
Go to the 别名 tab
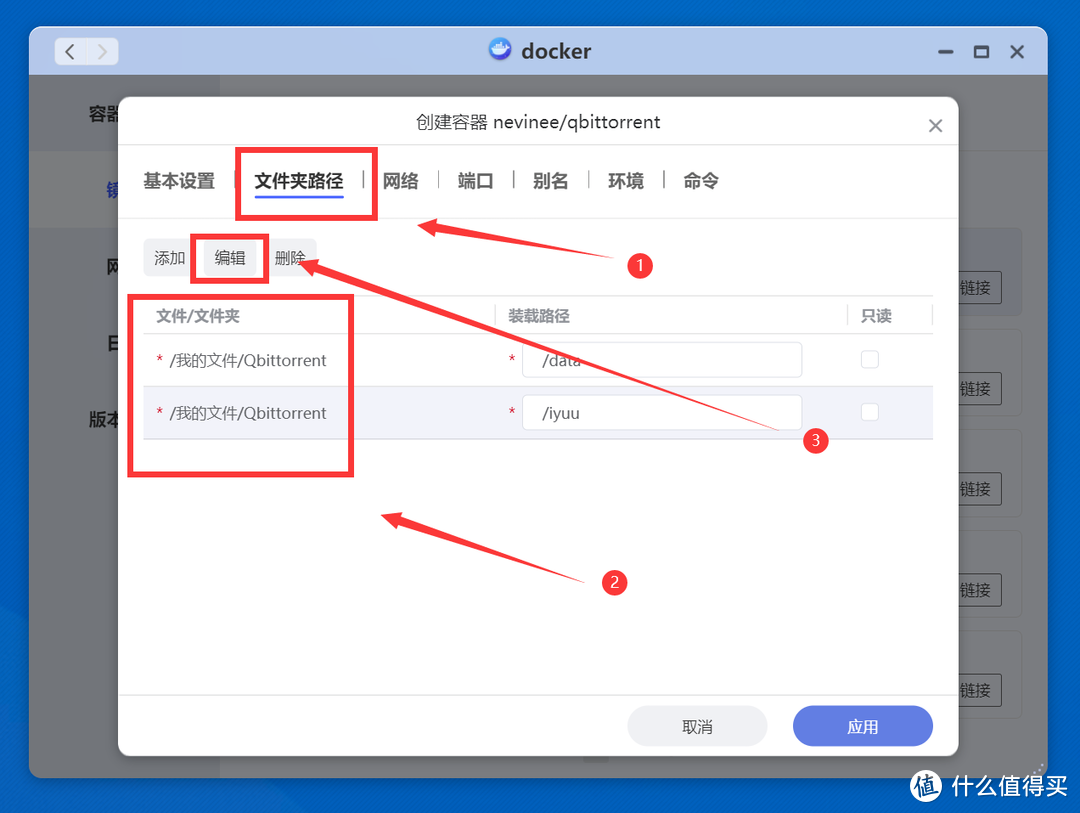pyautogui.click(x=551, y=181)
